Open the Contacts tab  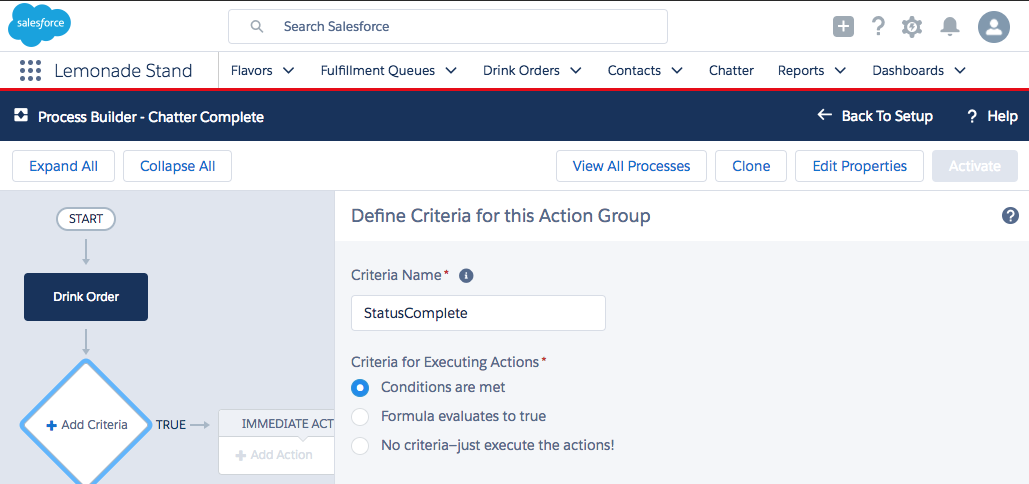[634, 71]
